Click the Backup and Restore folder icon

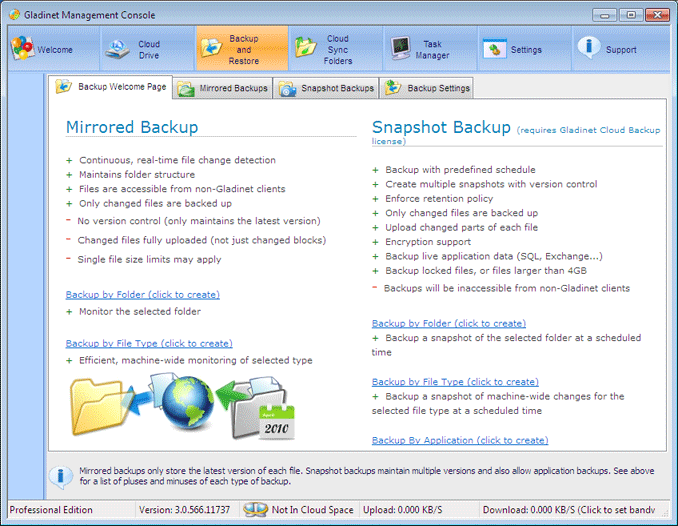click(x=211, y=48)
